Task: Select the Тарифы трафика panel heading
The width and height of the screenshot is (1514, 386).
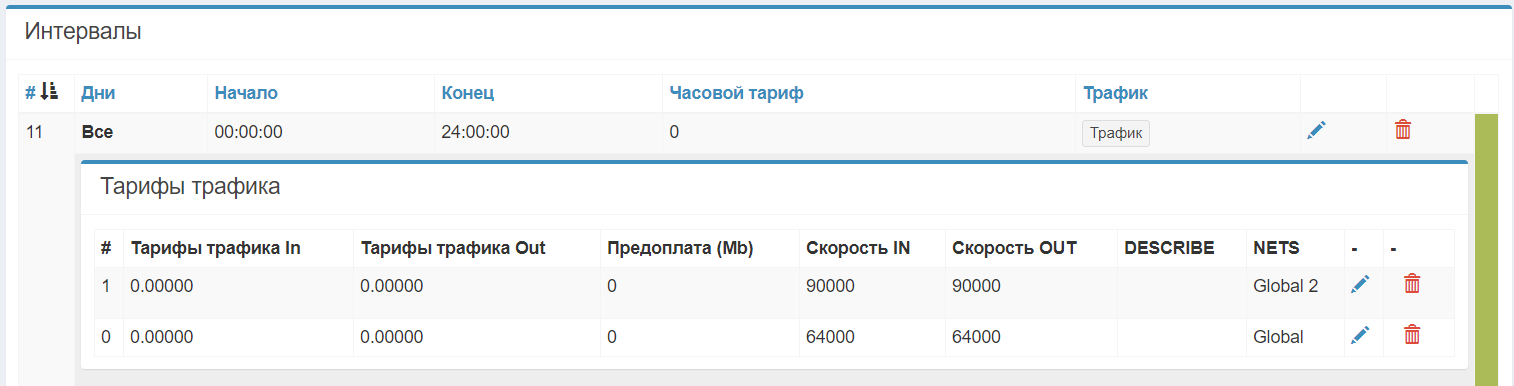Action: click(x=190, y=186)
